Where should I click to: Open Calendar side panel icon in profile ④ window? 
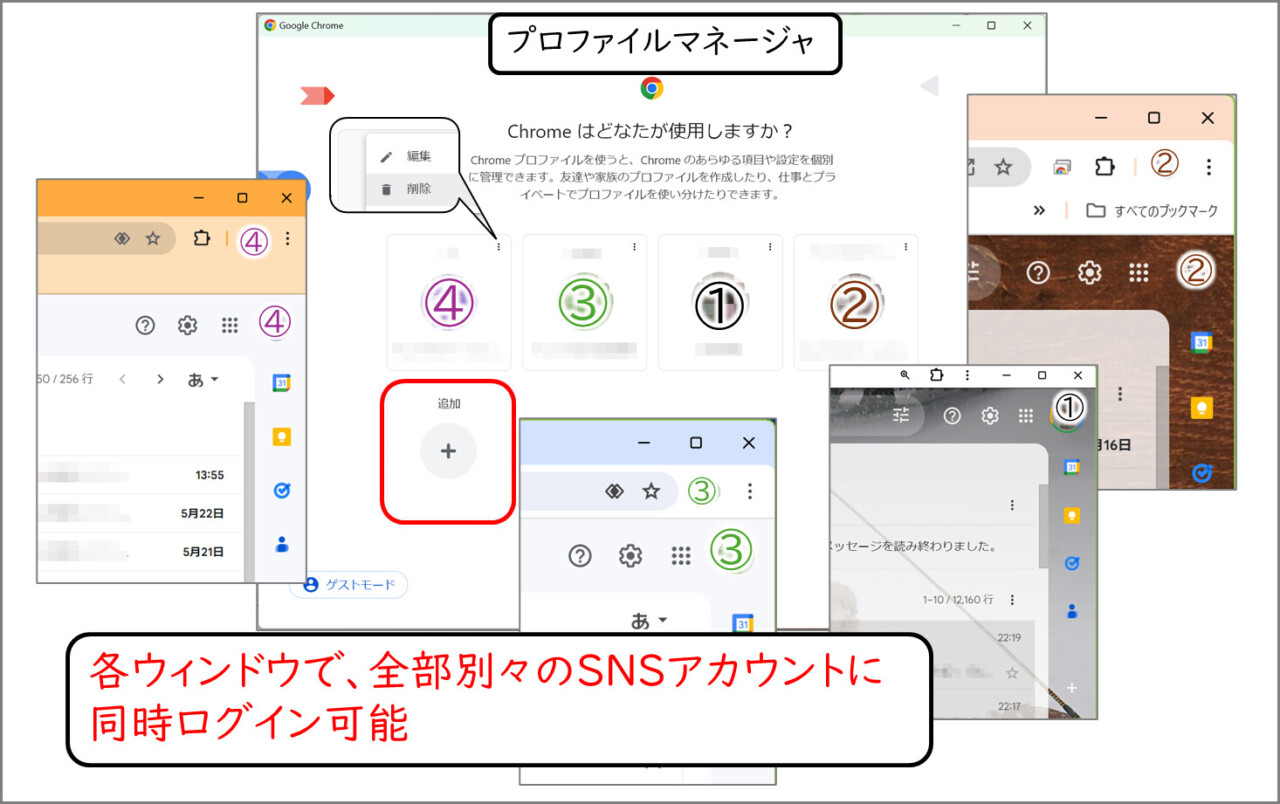pos(282,383)
